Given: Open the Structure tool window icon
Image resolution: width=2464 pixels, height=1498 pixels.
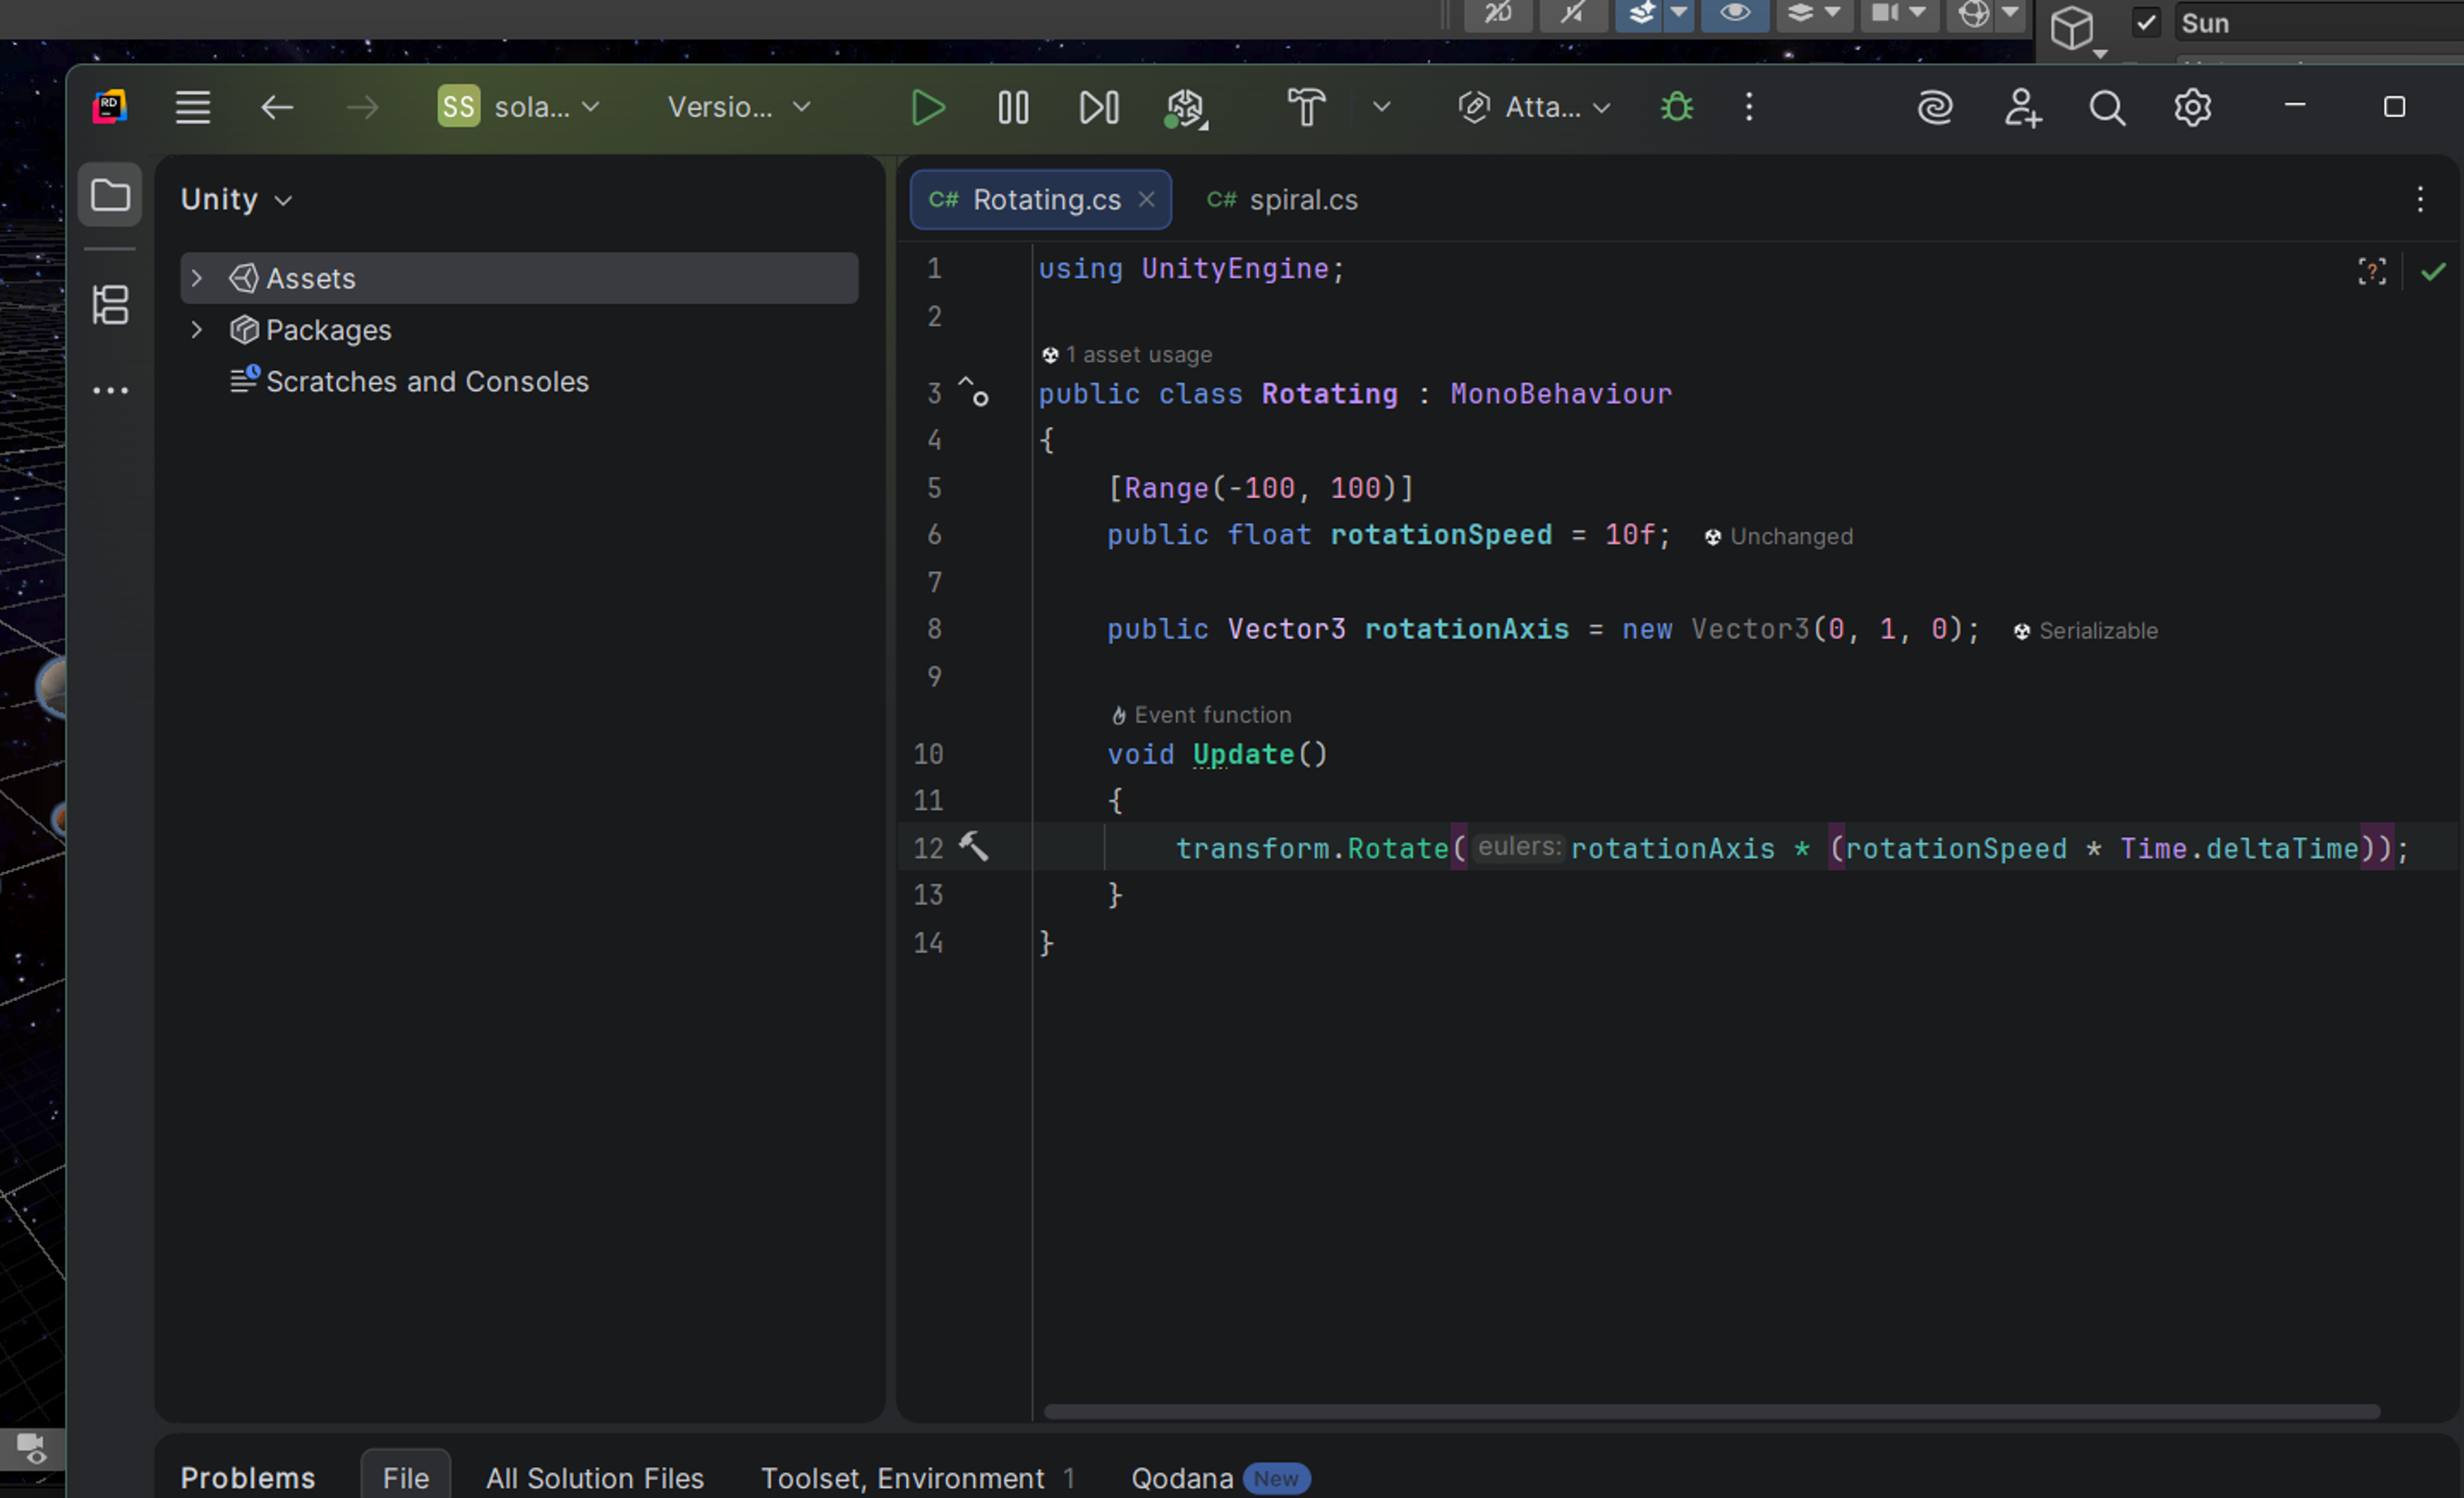Looking at the screenshot, I should [110, 305].
